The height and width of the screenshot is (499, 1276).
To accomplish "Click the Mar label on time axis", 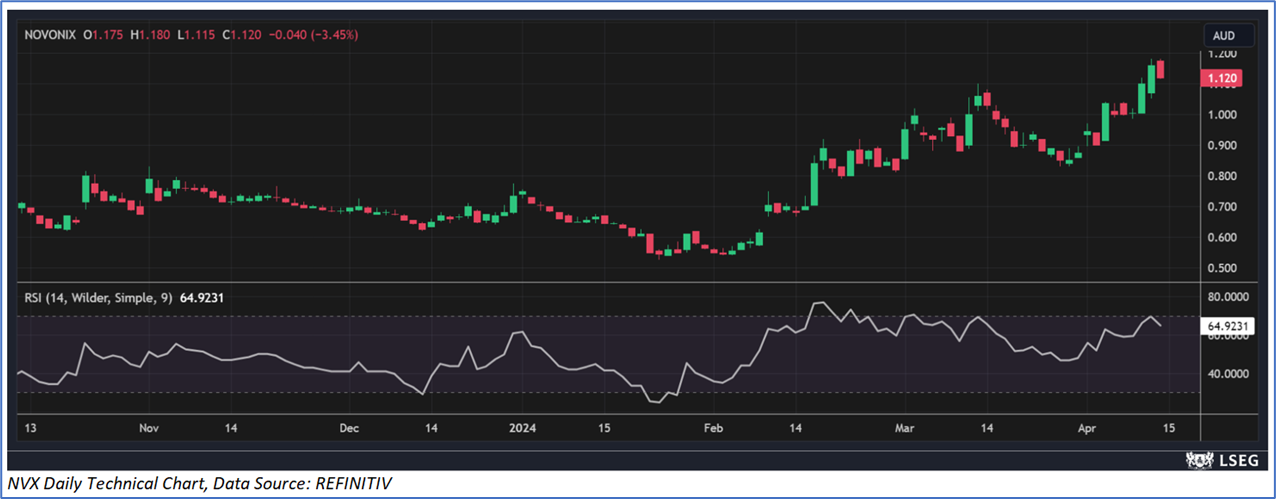I will 905,427.
